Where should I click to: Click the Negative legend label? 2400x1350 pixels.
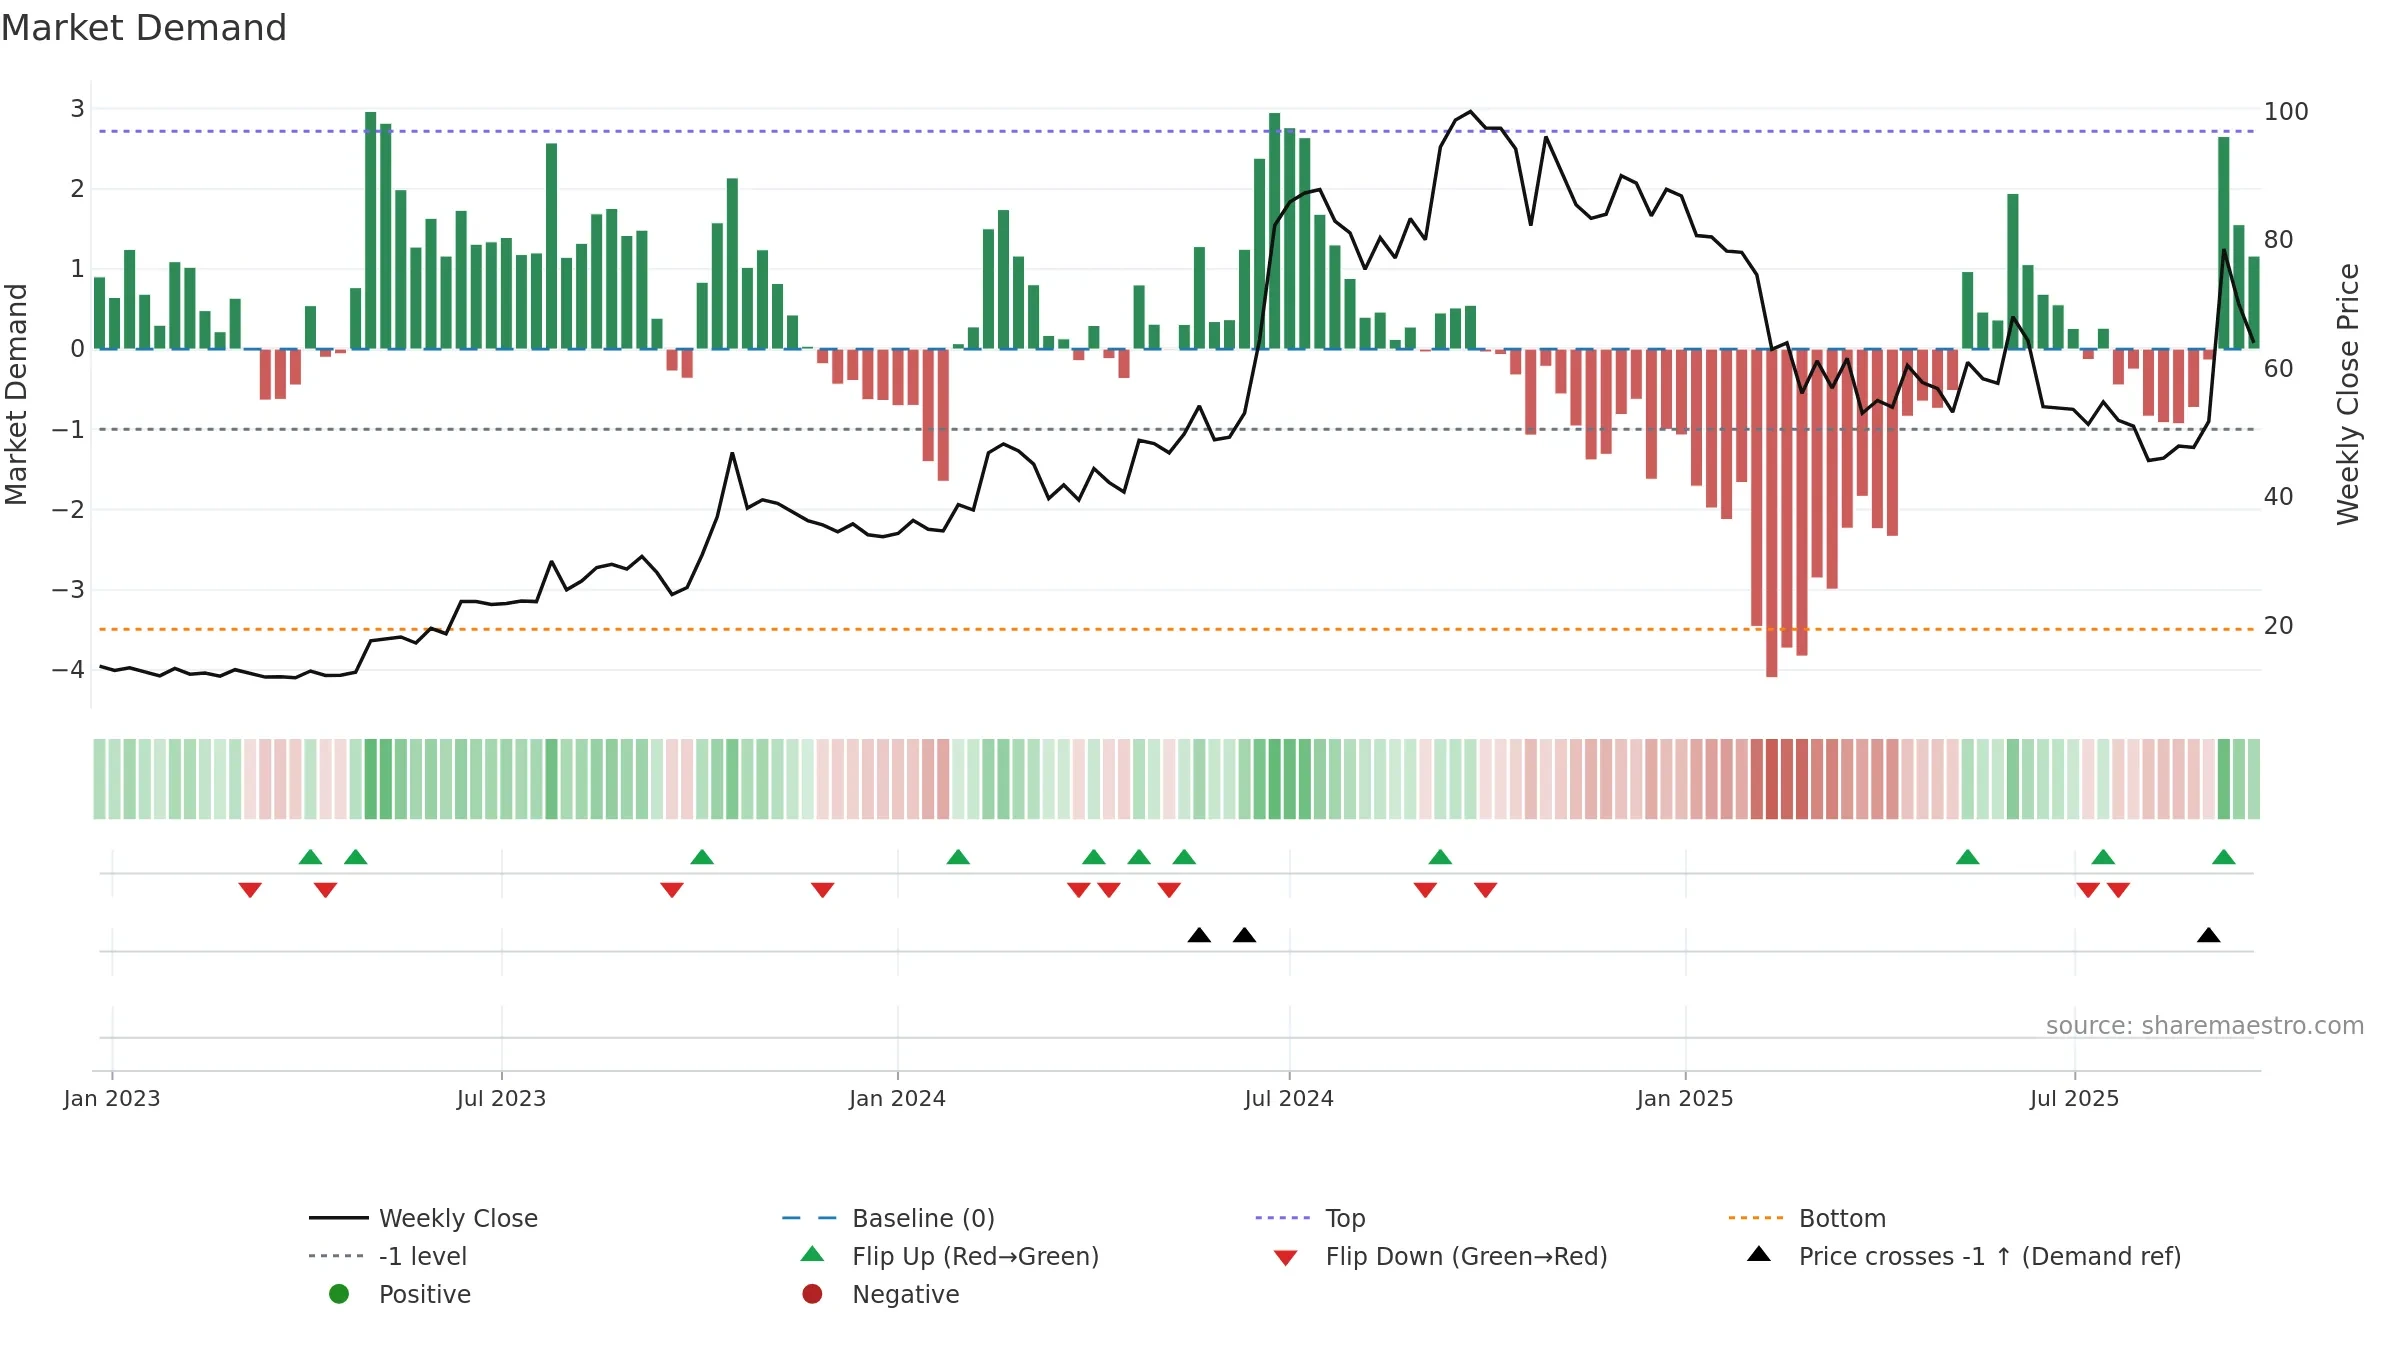tap(905, 1294)
